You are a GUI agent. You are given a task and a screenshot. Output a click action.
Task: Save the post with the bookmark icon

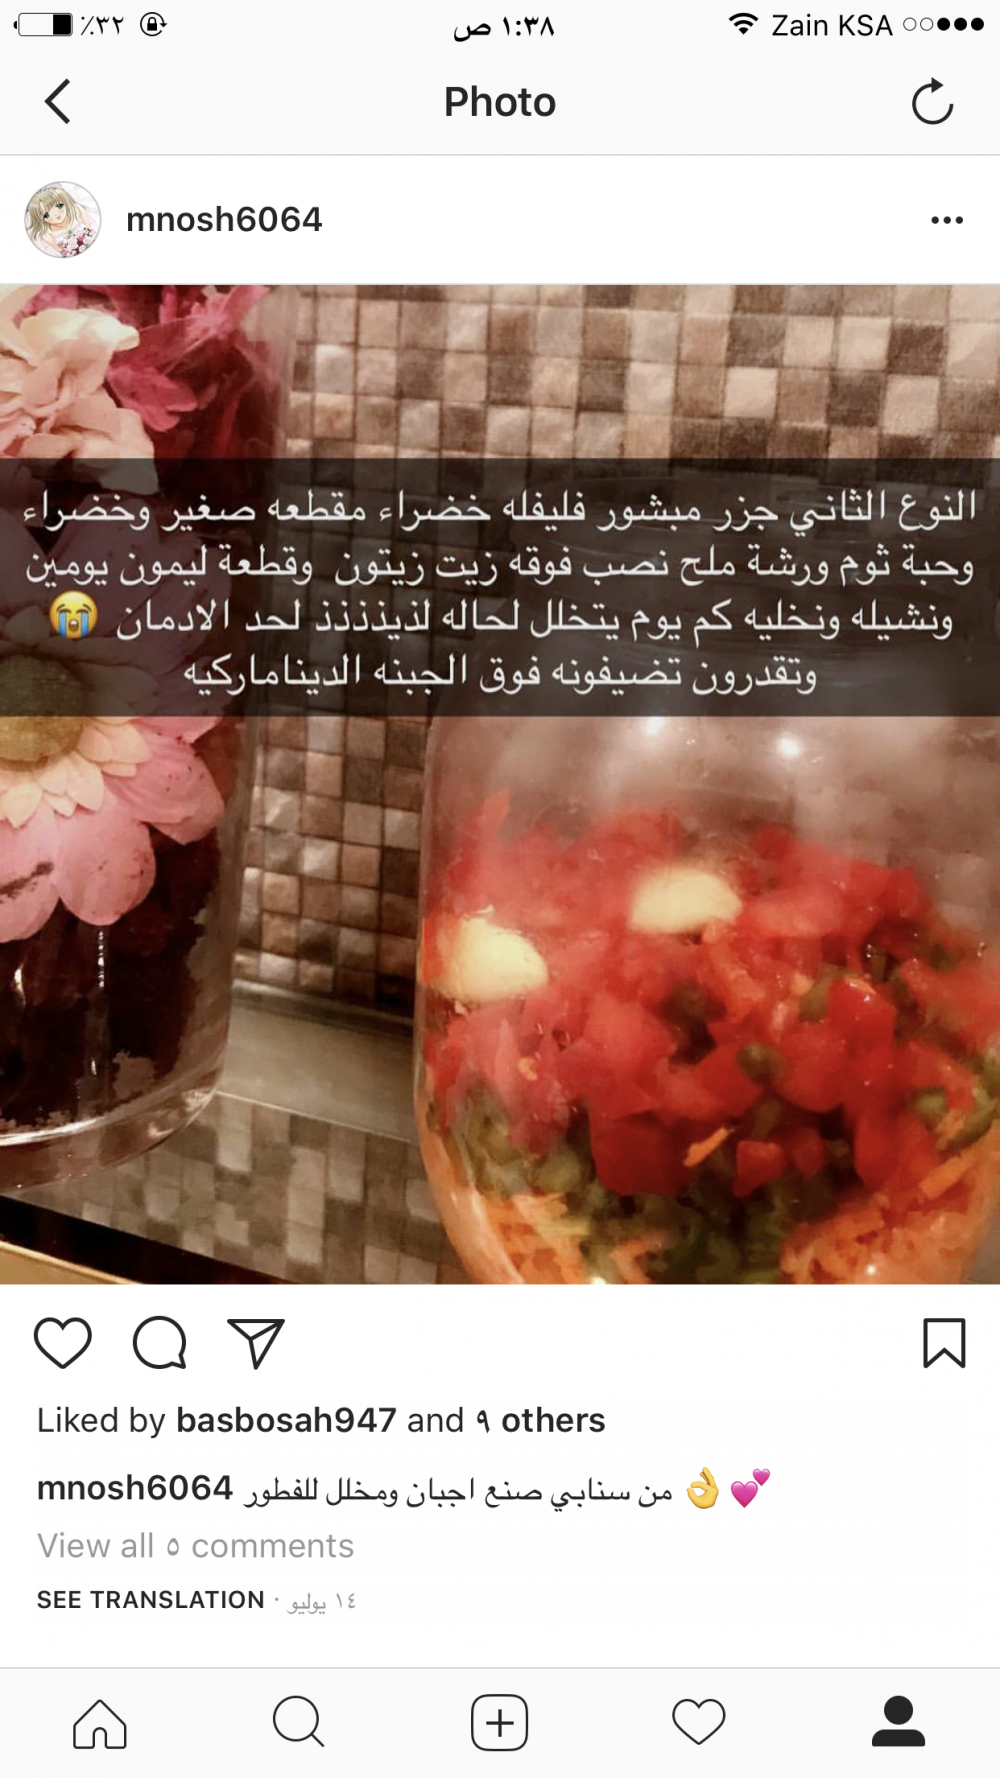(944, 1342)
